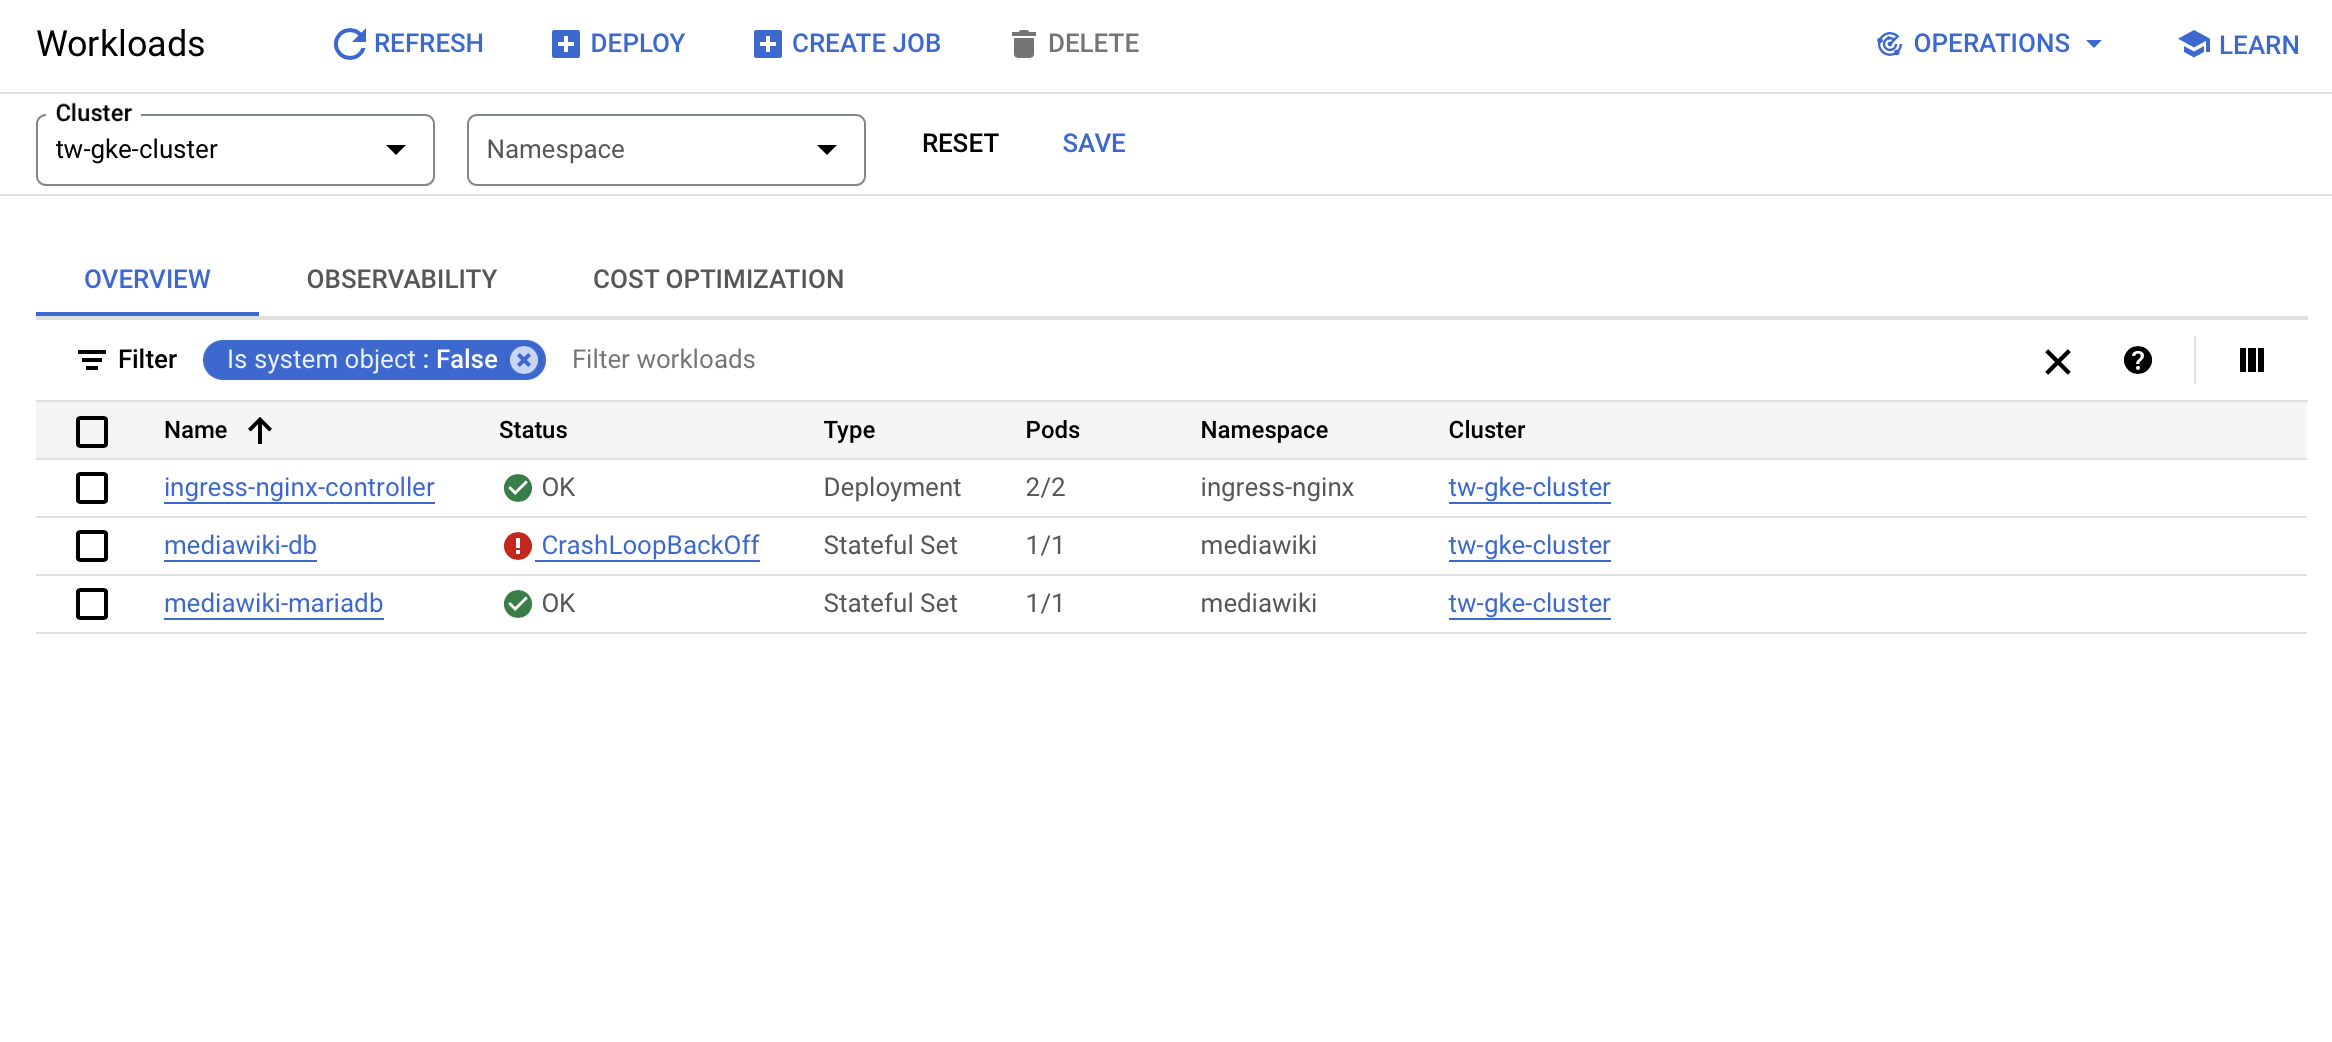
Task: Click the Refresh icon in the toolbar
Action: tap(349, 44)
